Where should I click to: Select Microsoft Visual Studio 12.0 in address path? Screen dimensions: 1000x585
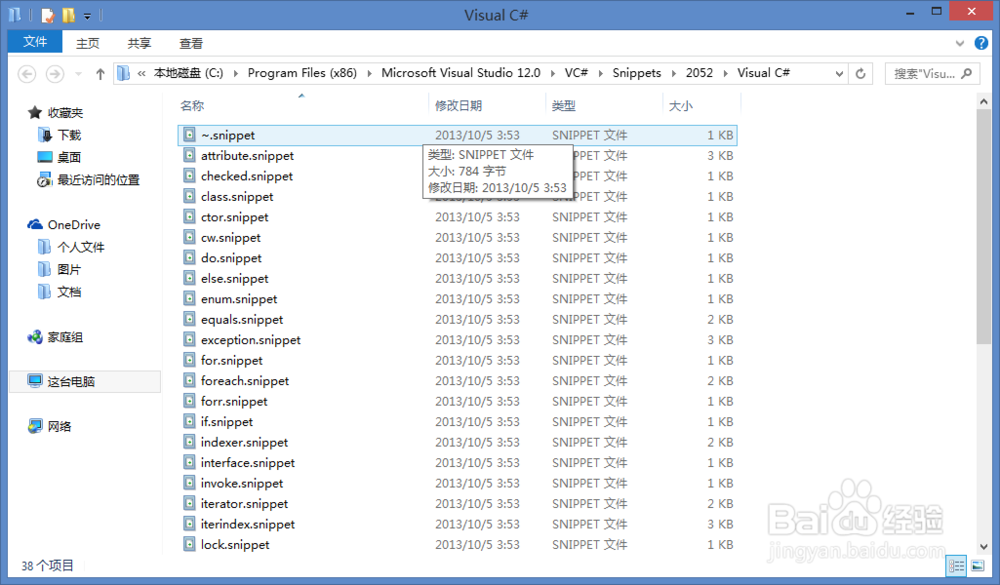(x=460, y=73)
